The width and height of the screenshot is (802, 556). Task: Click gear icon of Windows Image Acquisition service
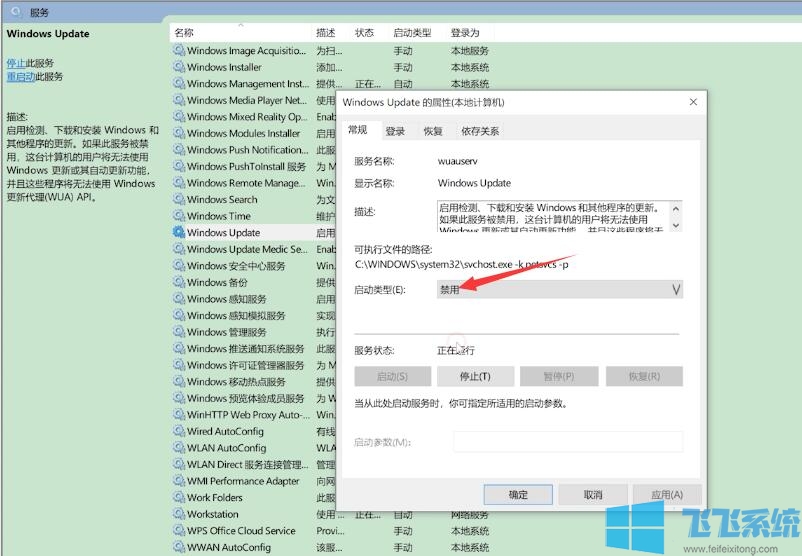click(x=179, y=50)
